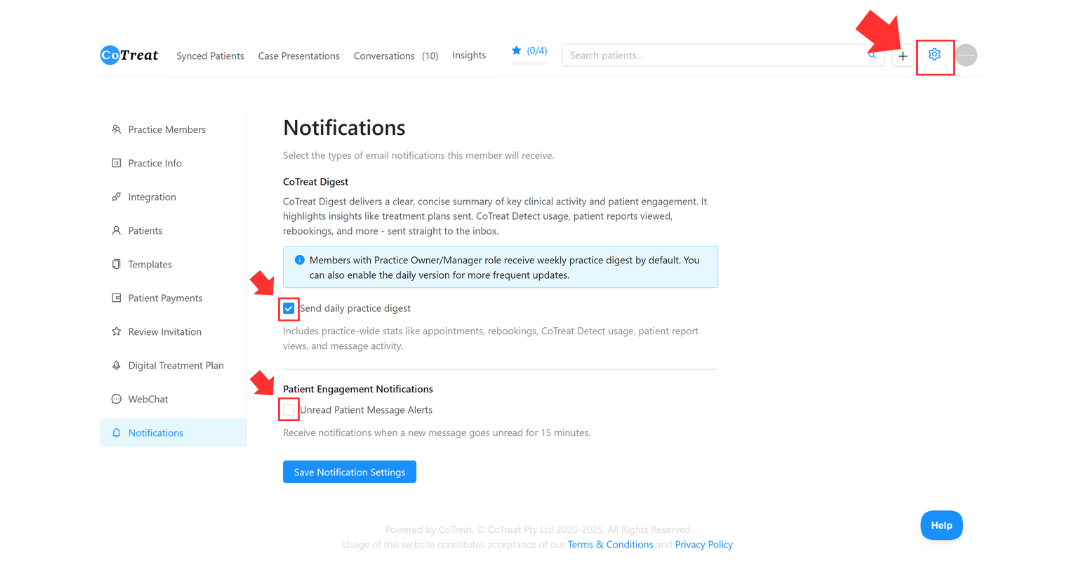Click the (0/4) progress counter
The width and height of the screenshot is (1080, 570).
pyautogui.click(x=537, y=51)
